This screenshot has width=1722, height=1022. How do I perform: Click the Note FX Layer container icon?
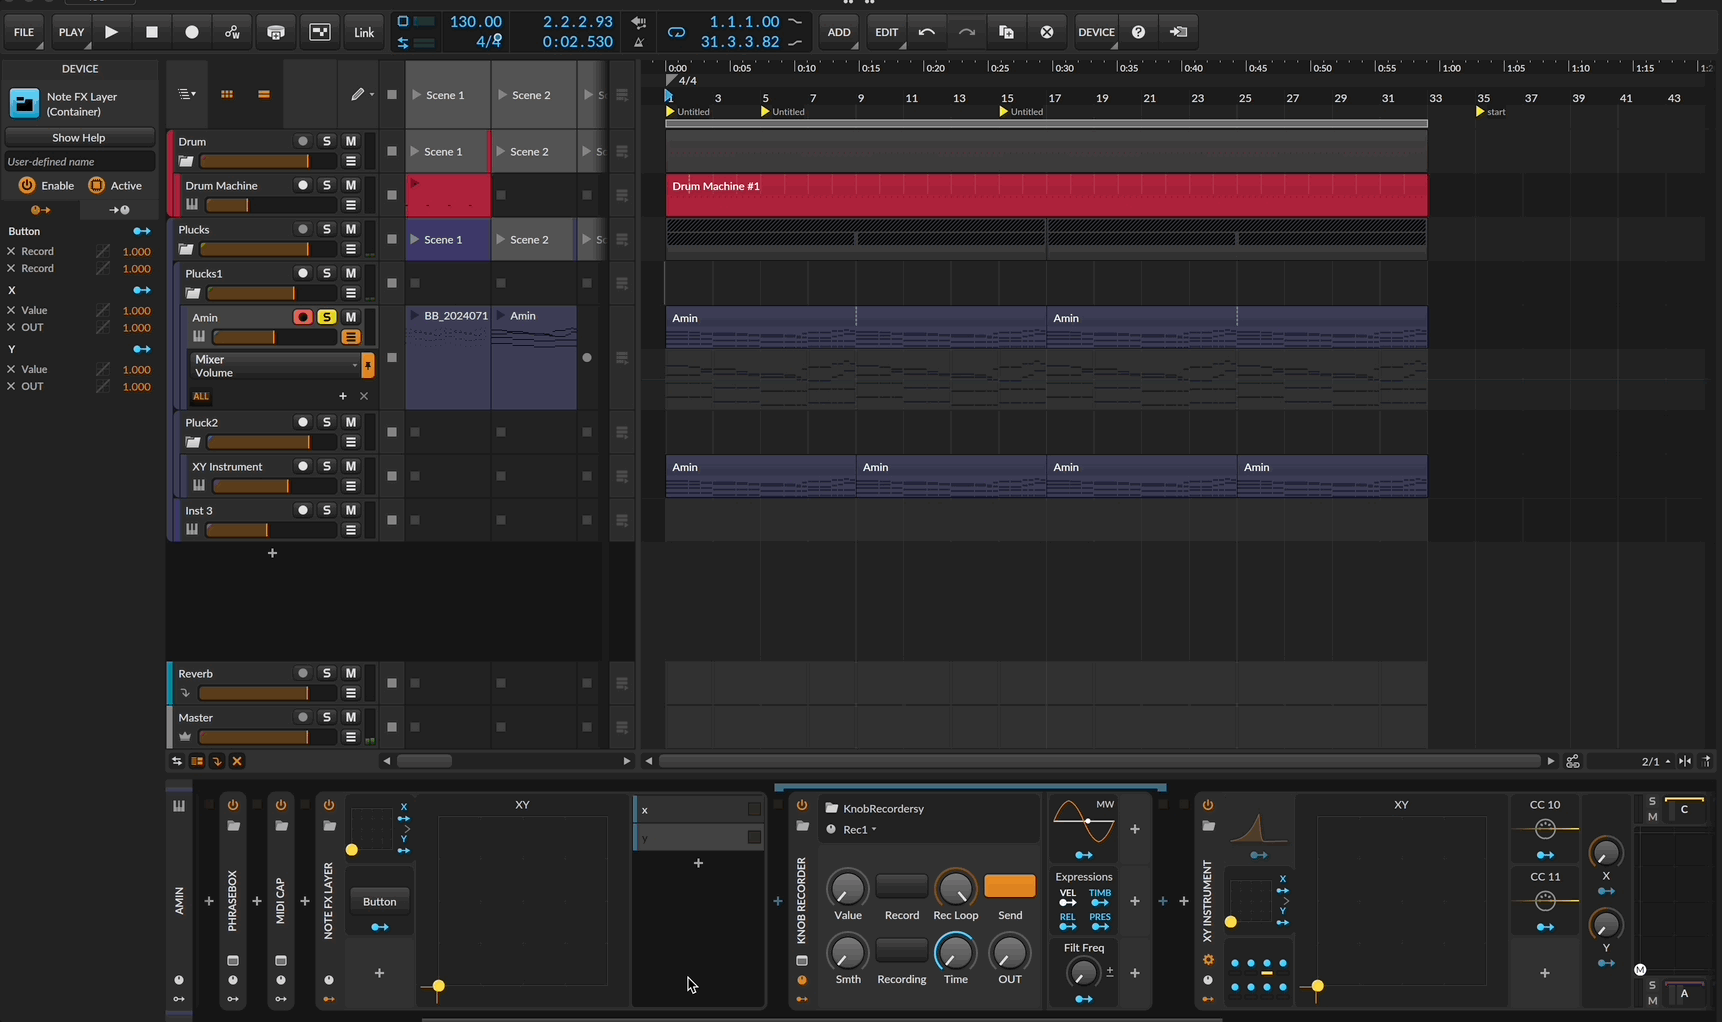coord(24,104)
